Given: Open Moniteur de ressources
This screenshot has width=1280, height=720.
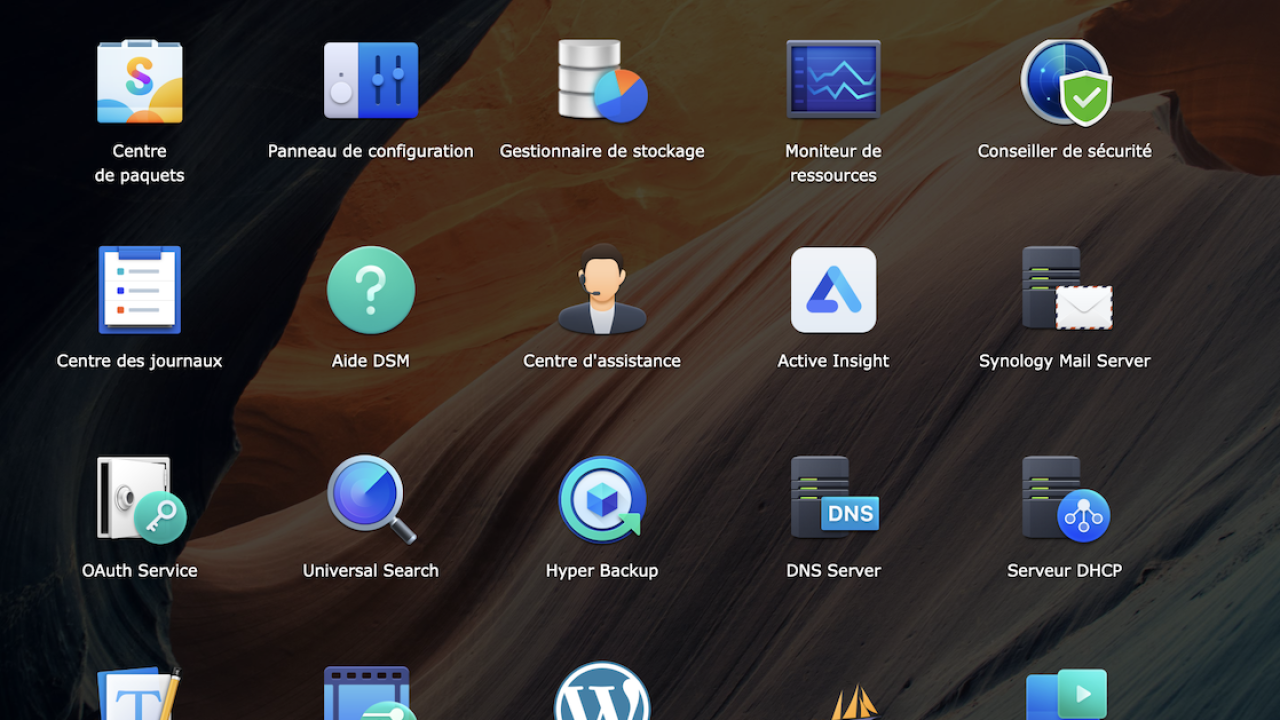Looking at the screenshot, I should click(833, 80).
